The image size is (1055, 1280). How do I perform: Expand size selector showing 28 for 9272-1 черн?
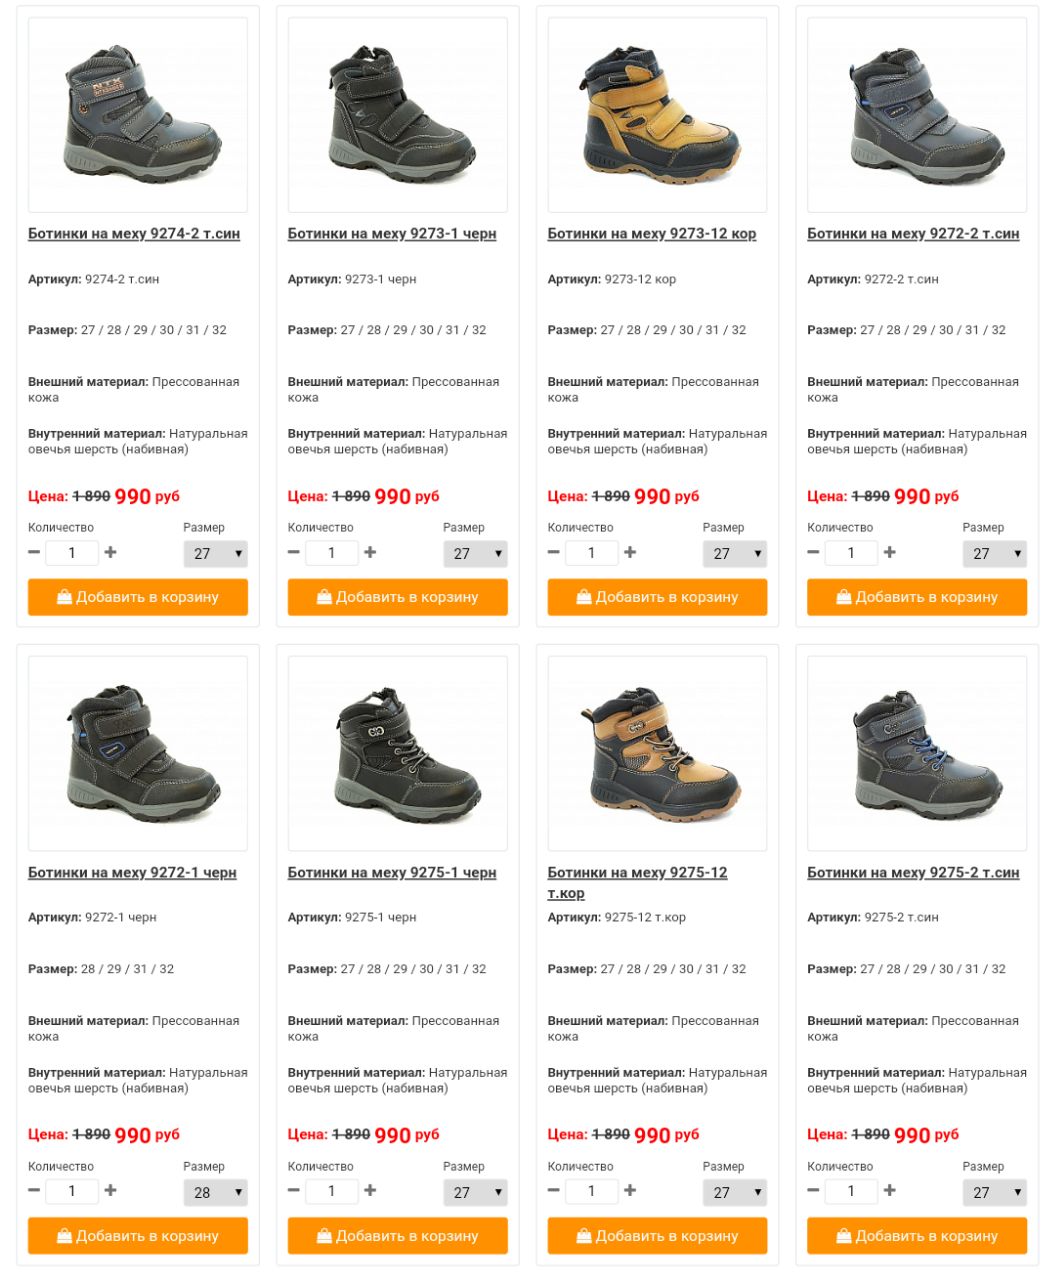(x=215, y=1192)
